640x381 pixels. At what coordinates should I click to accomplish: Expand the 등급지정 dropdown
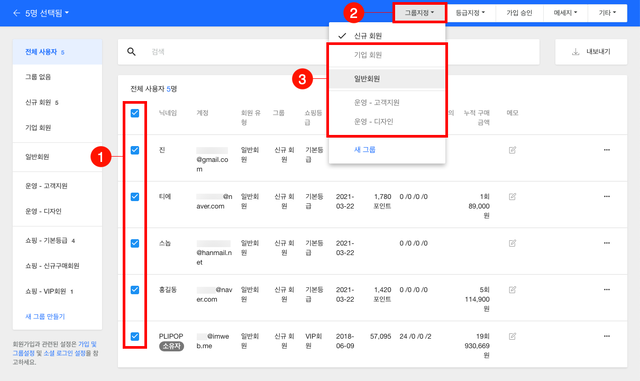[470, 13]
